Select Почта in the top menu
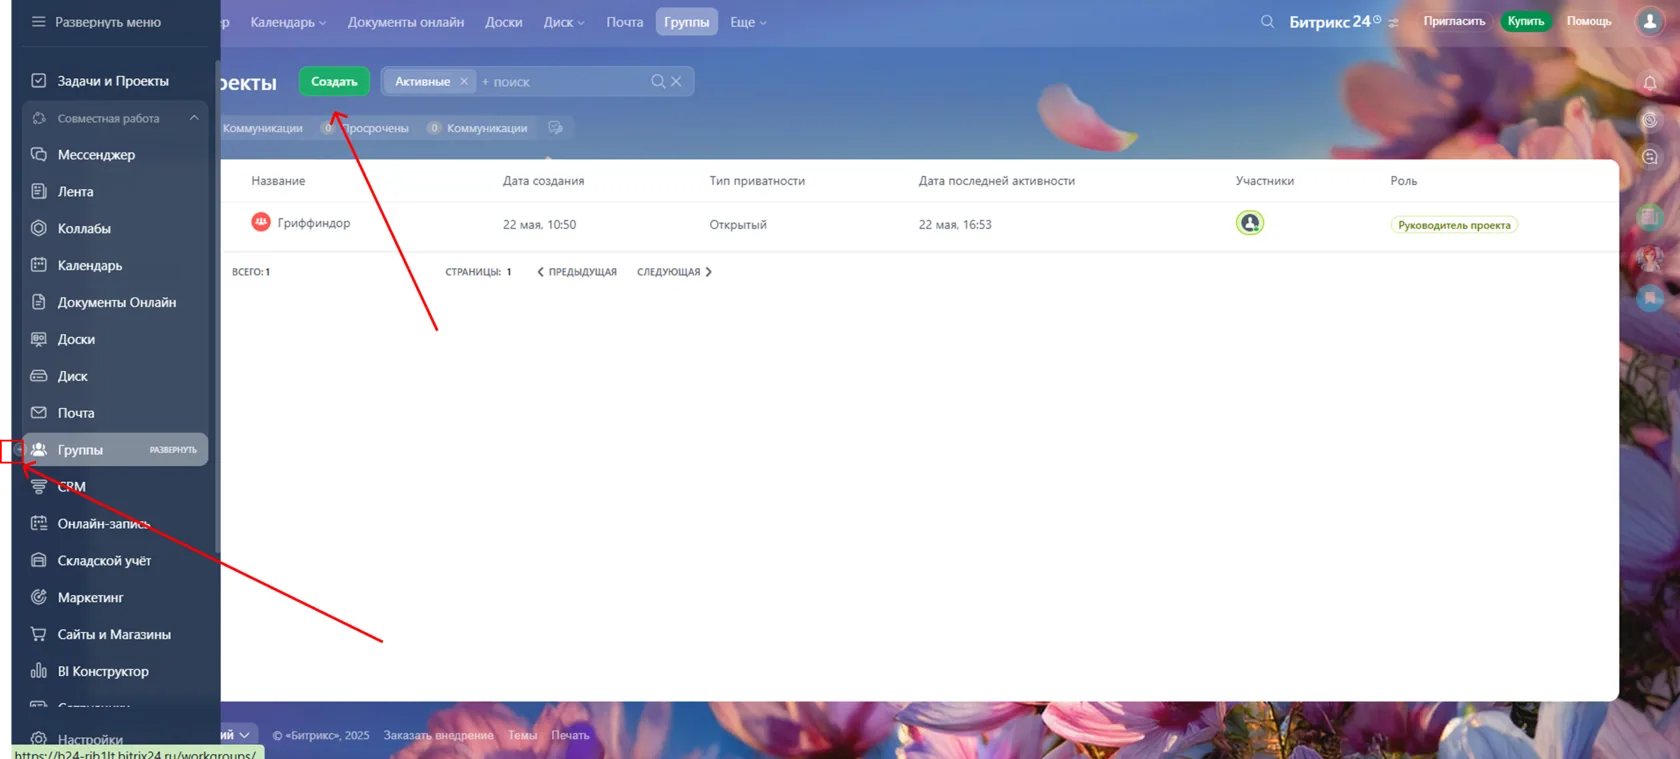The width and height of the screenshot is (1680, 759). tap(624, 22)
